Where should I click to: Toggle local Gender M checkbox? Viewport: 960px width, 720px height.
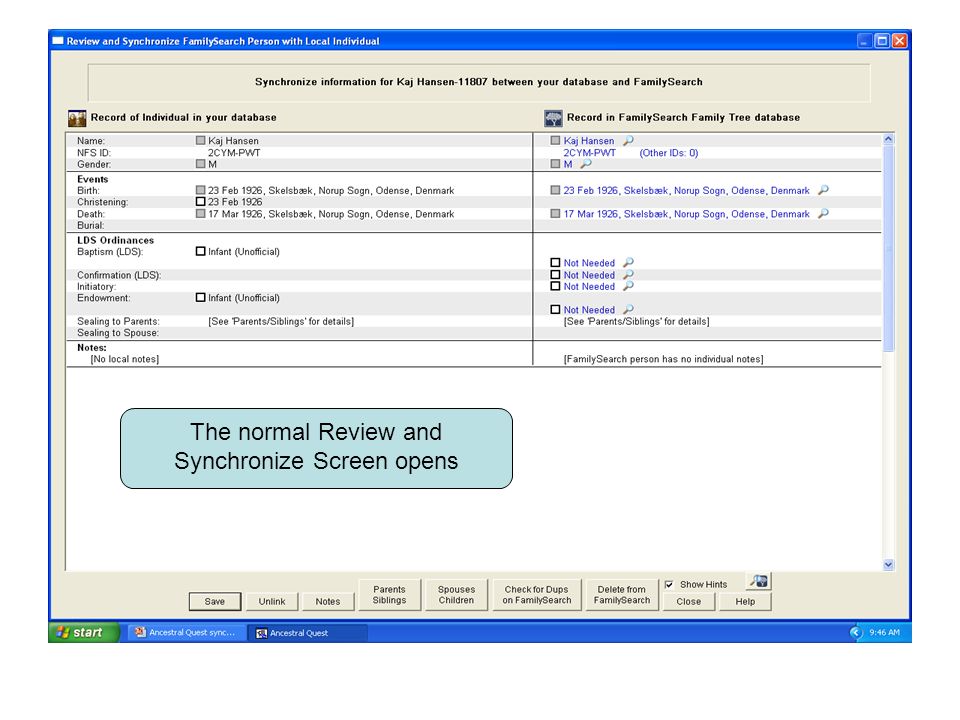pyautogui.click(x=200, y=164)
